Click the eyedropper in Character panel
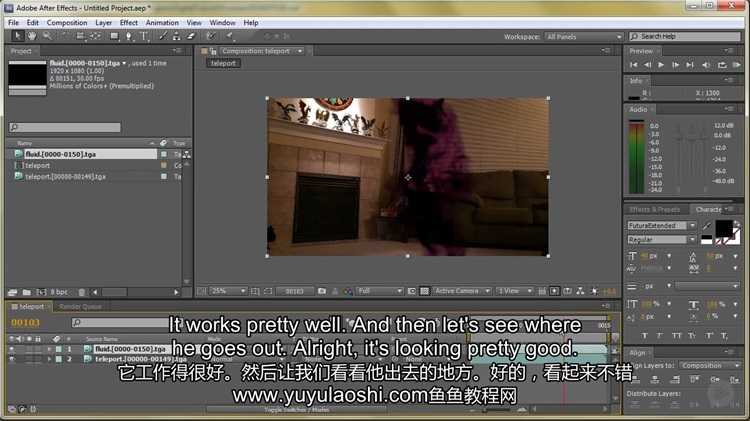This screenshot has height=421, width=750. click(x=707, y=225)
